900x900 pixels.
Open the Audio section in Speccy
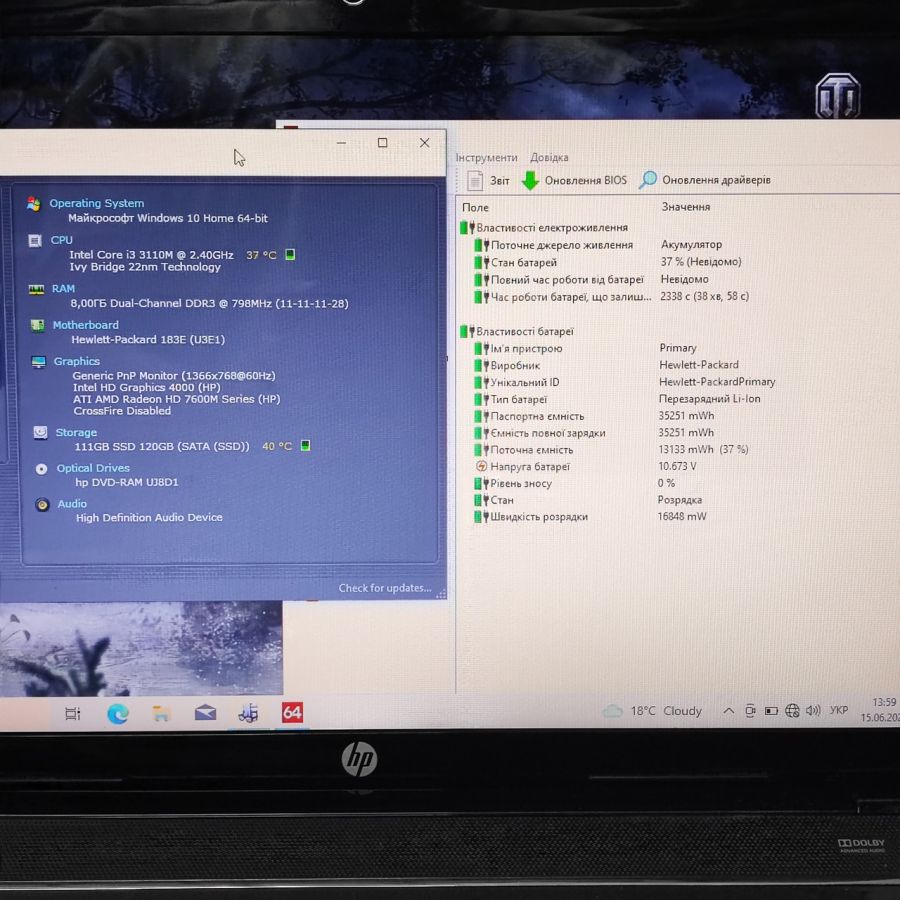[72, 503]
